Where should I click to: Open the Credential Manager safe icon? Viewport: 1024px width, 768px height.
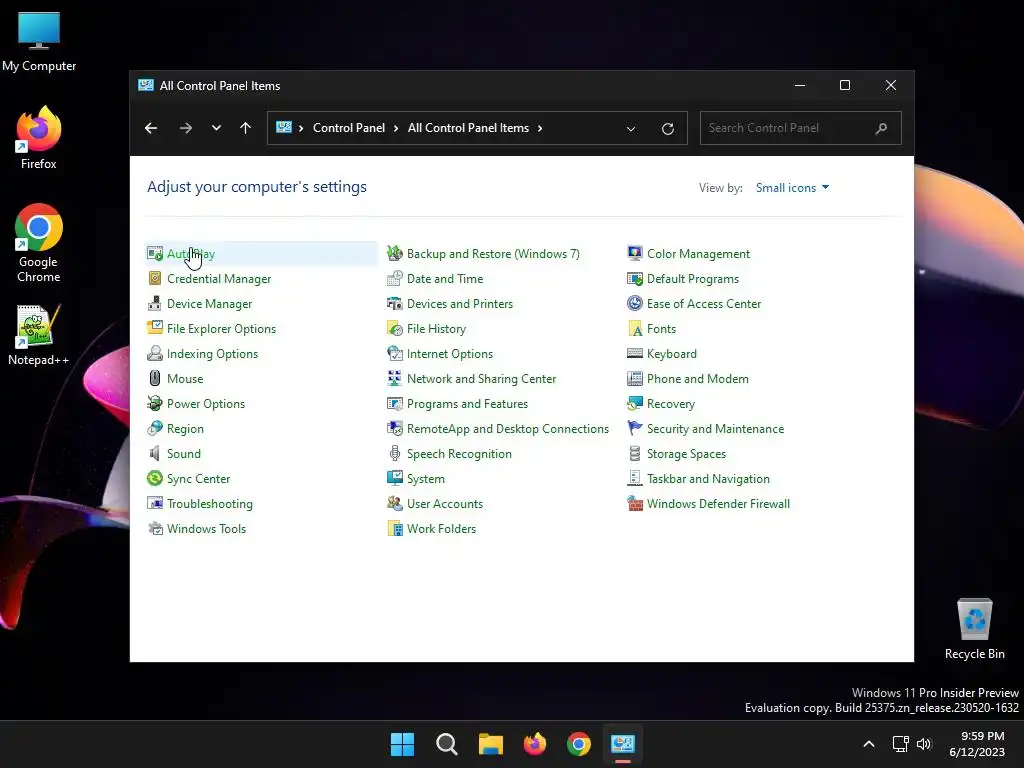tap(155, 279)
